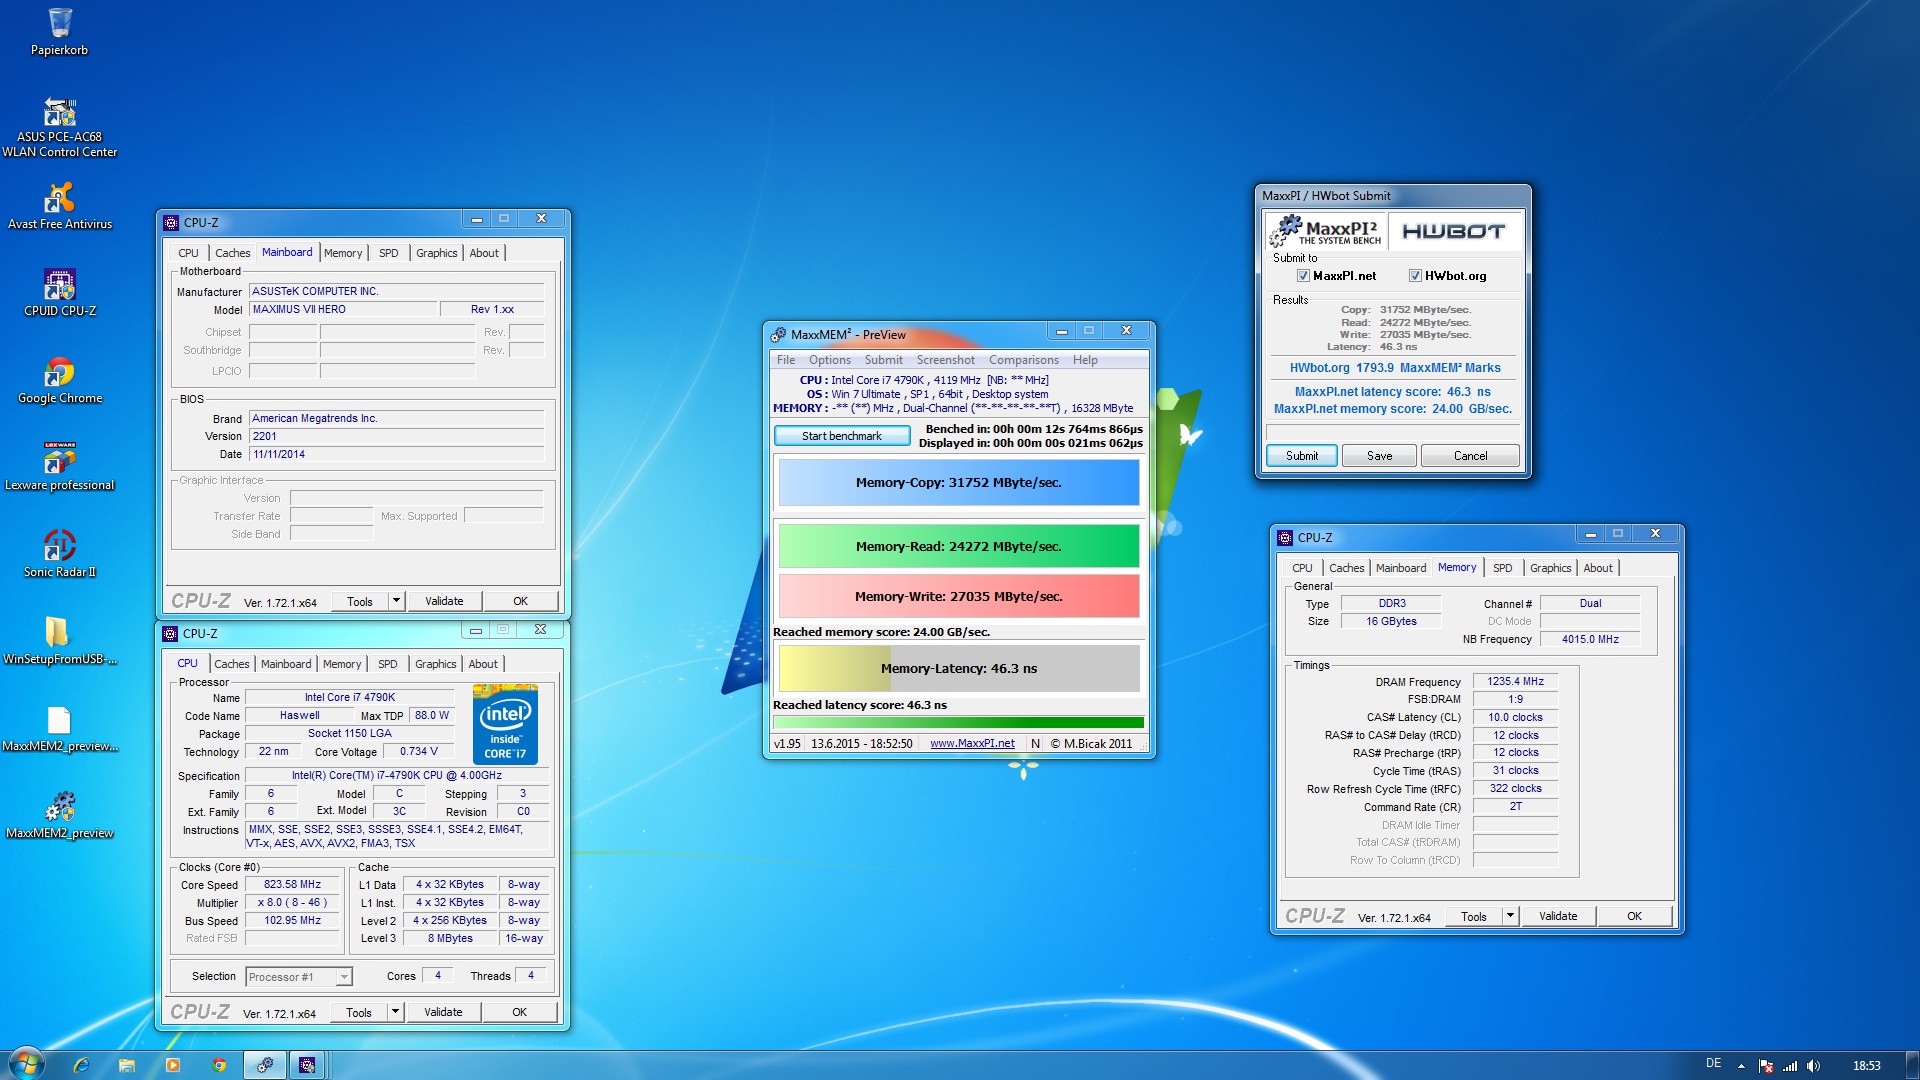Click Save button in HWbot Submit dialog
This screenshot has height=1080, width=1920.
pyautogui.click(x=1380, y=456)
